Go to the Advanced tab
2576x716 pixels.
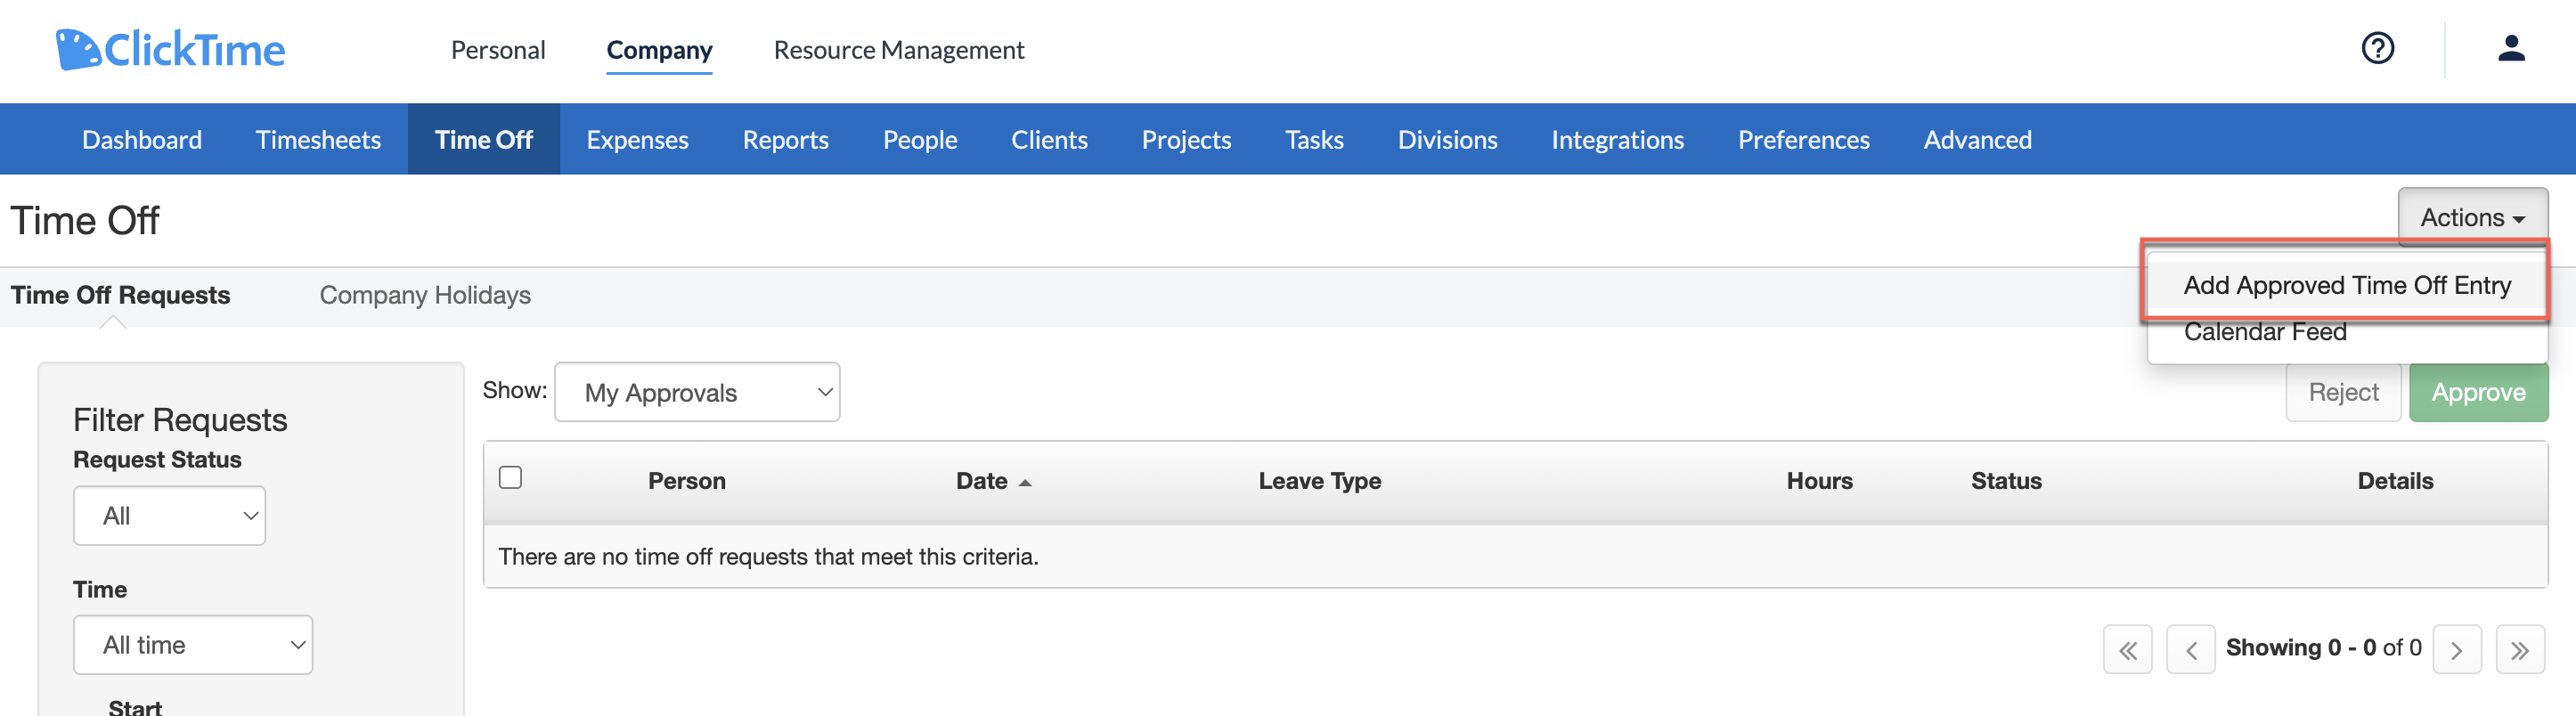[x=1977, y=139]
